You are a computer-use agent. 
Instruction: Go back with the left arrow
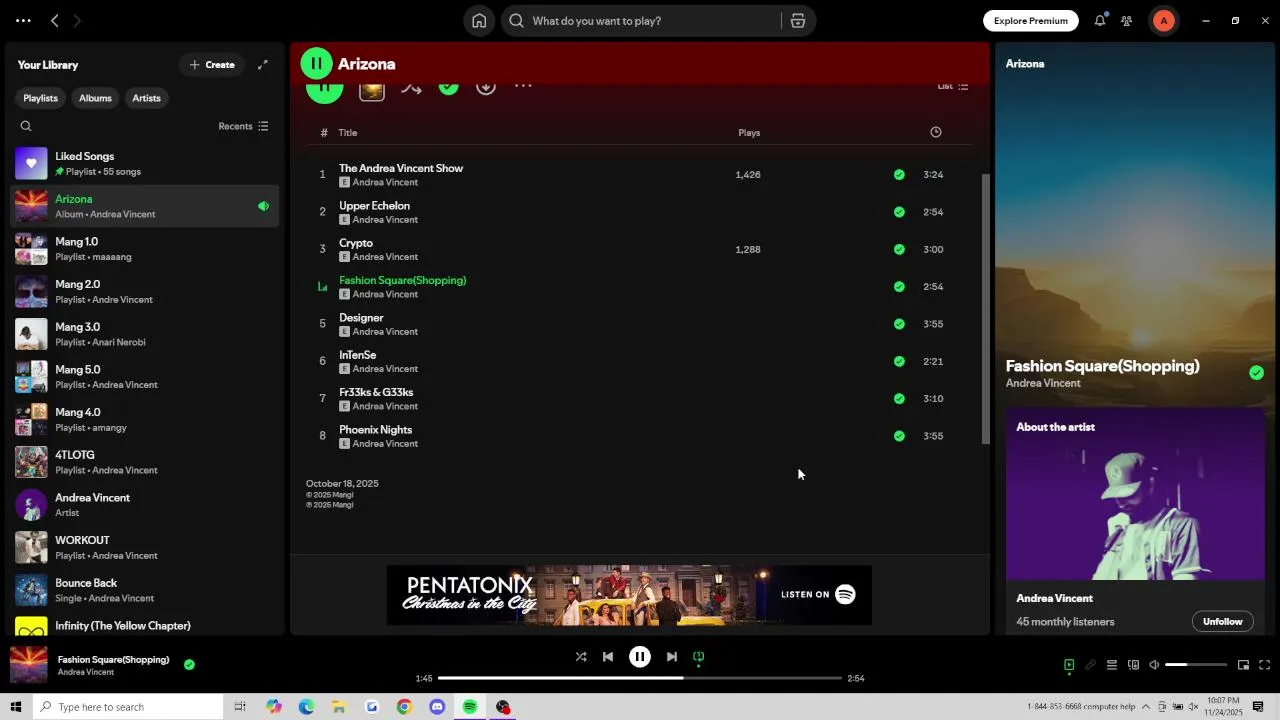pyautogui.click(x=55, y=21)
